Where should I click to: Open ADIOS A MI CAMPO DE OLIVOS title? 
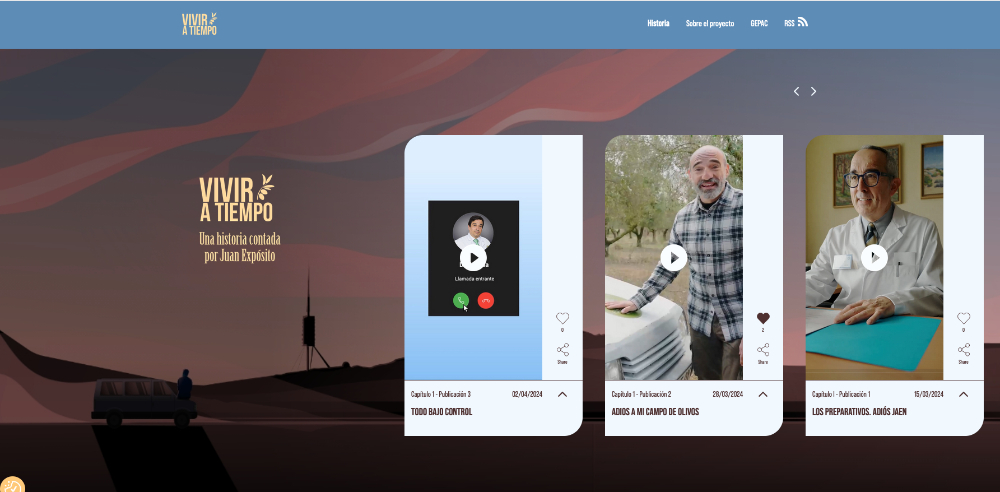point(655,412)
